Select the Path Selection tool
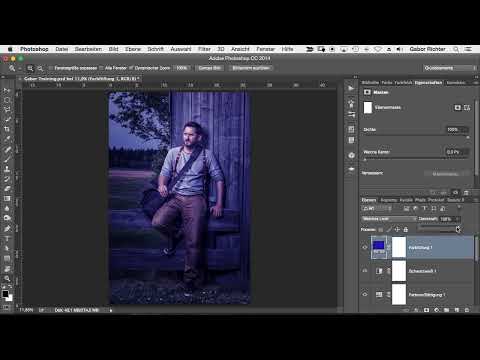 pos(7,248)
